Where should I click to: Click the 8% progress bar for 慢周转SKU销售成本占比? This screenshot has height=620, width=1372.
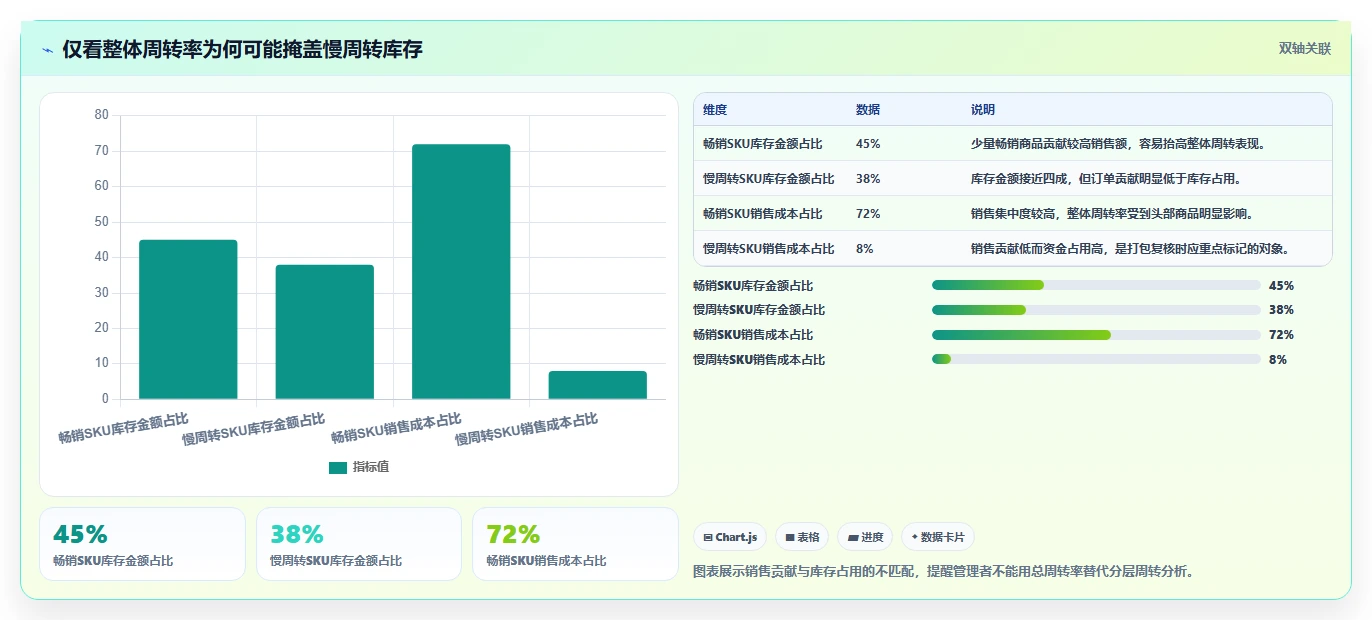(x=1096, y=359)
